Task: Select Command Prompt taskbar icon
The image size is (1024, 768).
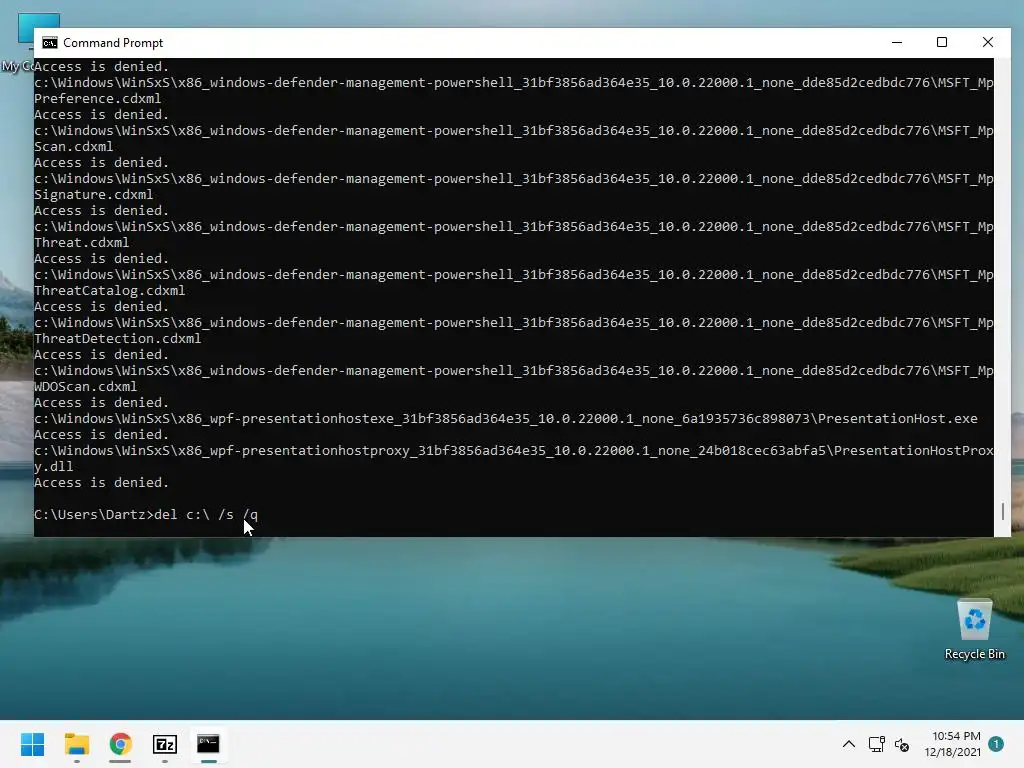Action: click(x=208, y=744)
